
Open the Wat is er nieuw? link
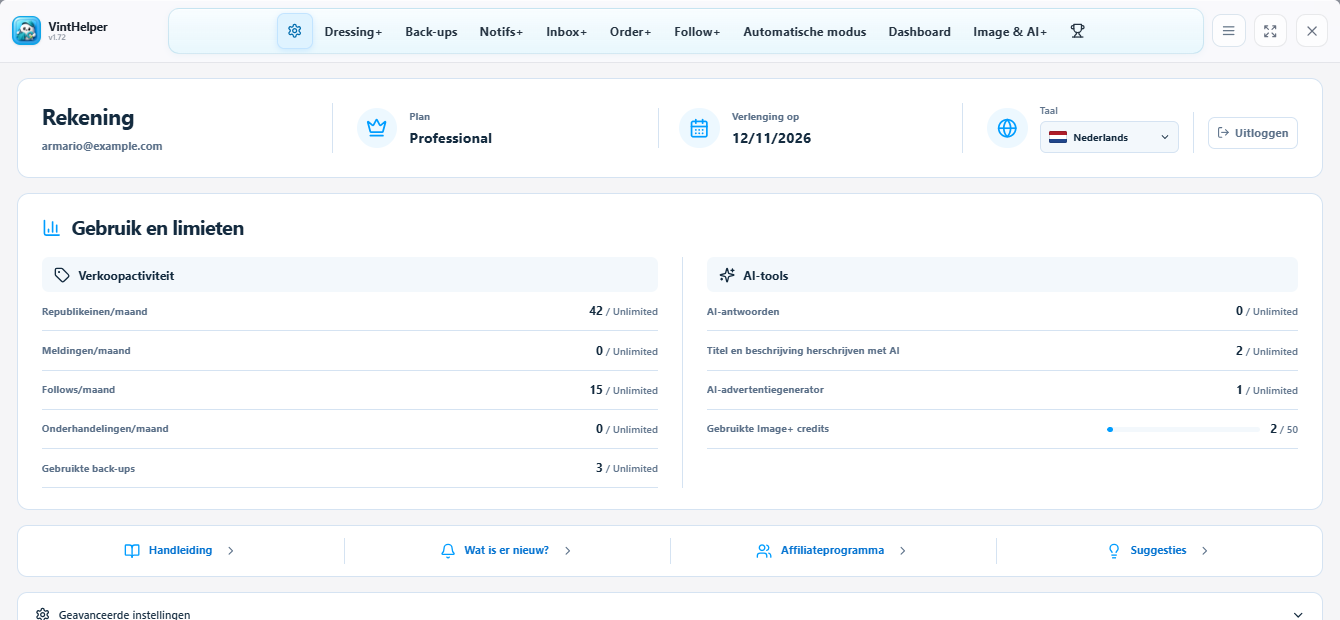point(506,551)
